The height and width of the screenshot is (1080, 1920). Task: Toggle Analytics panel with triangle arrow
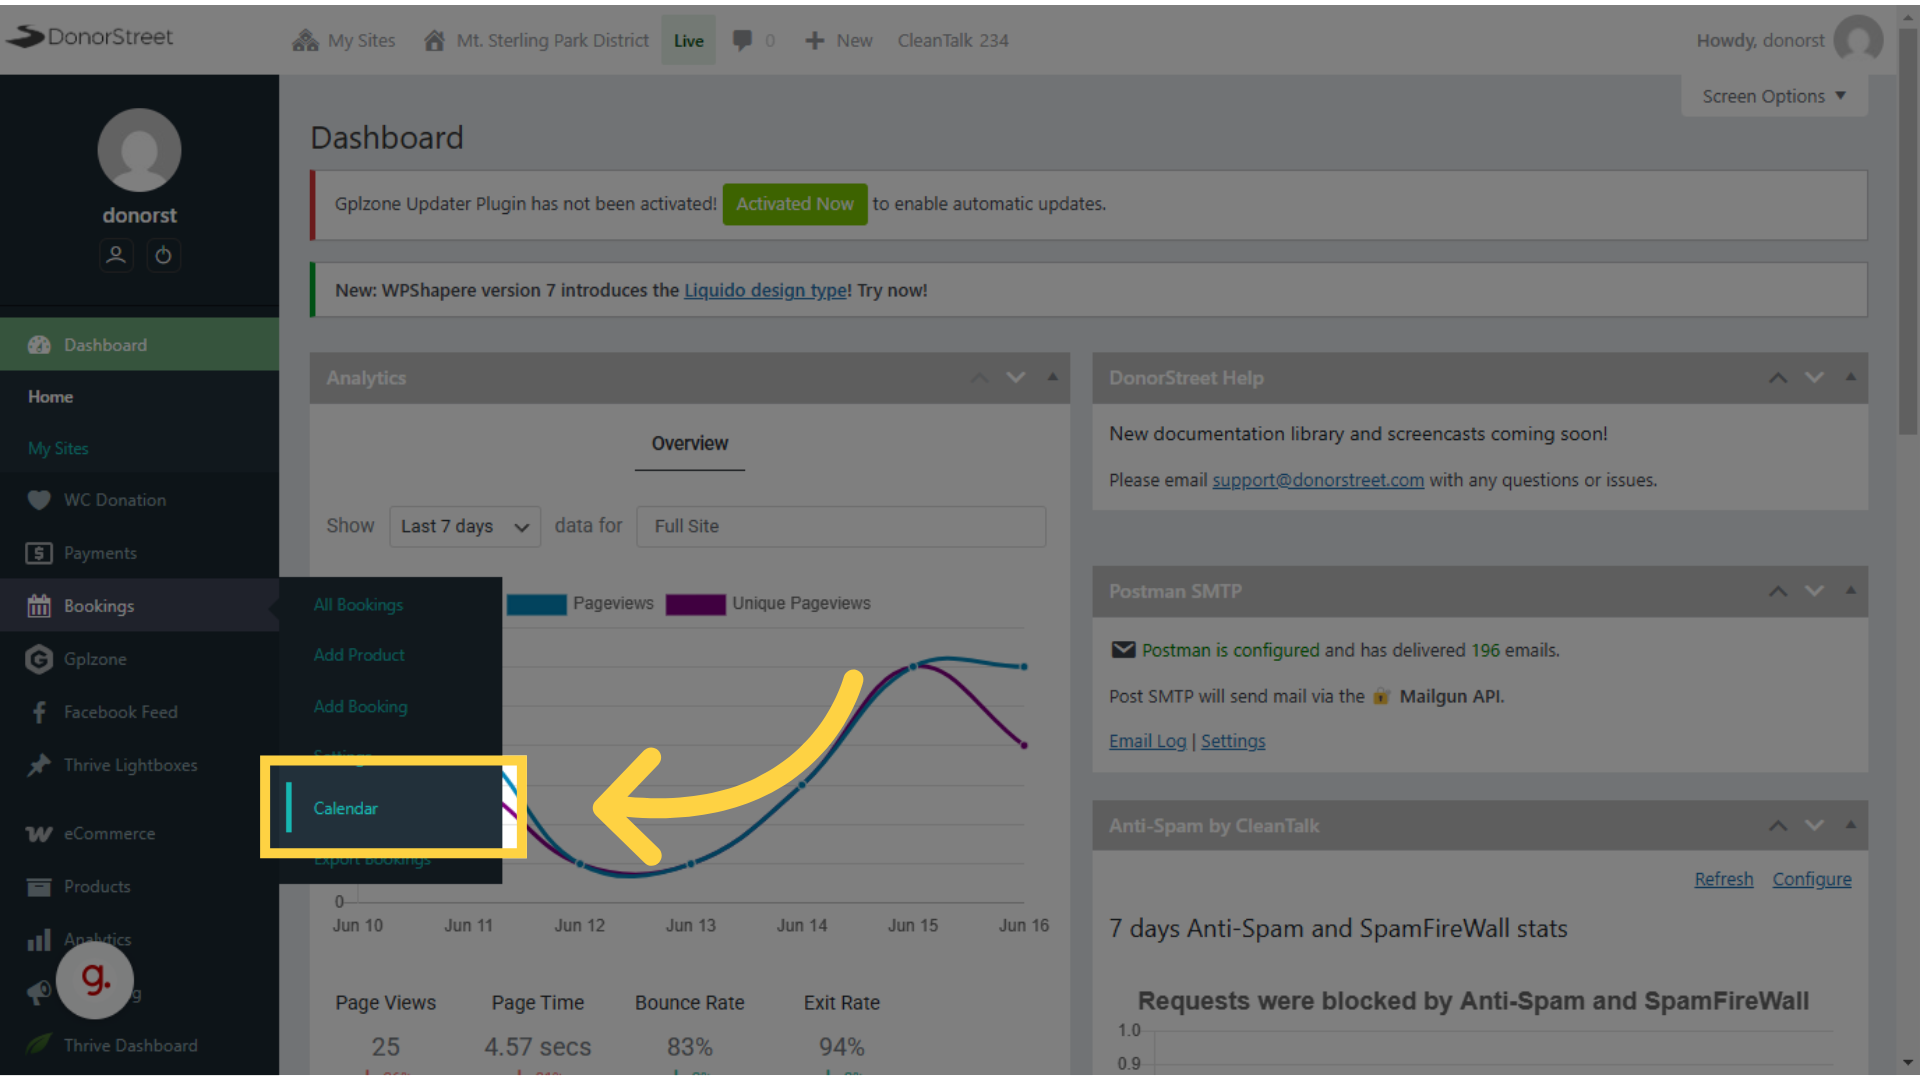pyautogui.click(x=1052, y=378)
